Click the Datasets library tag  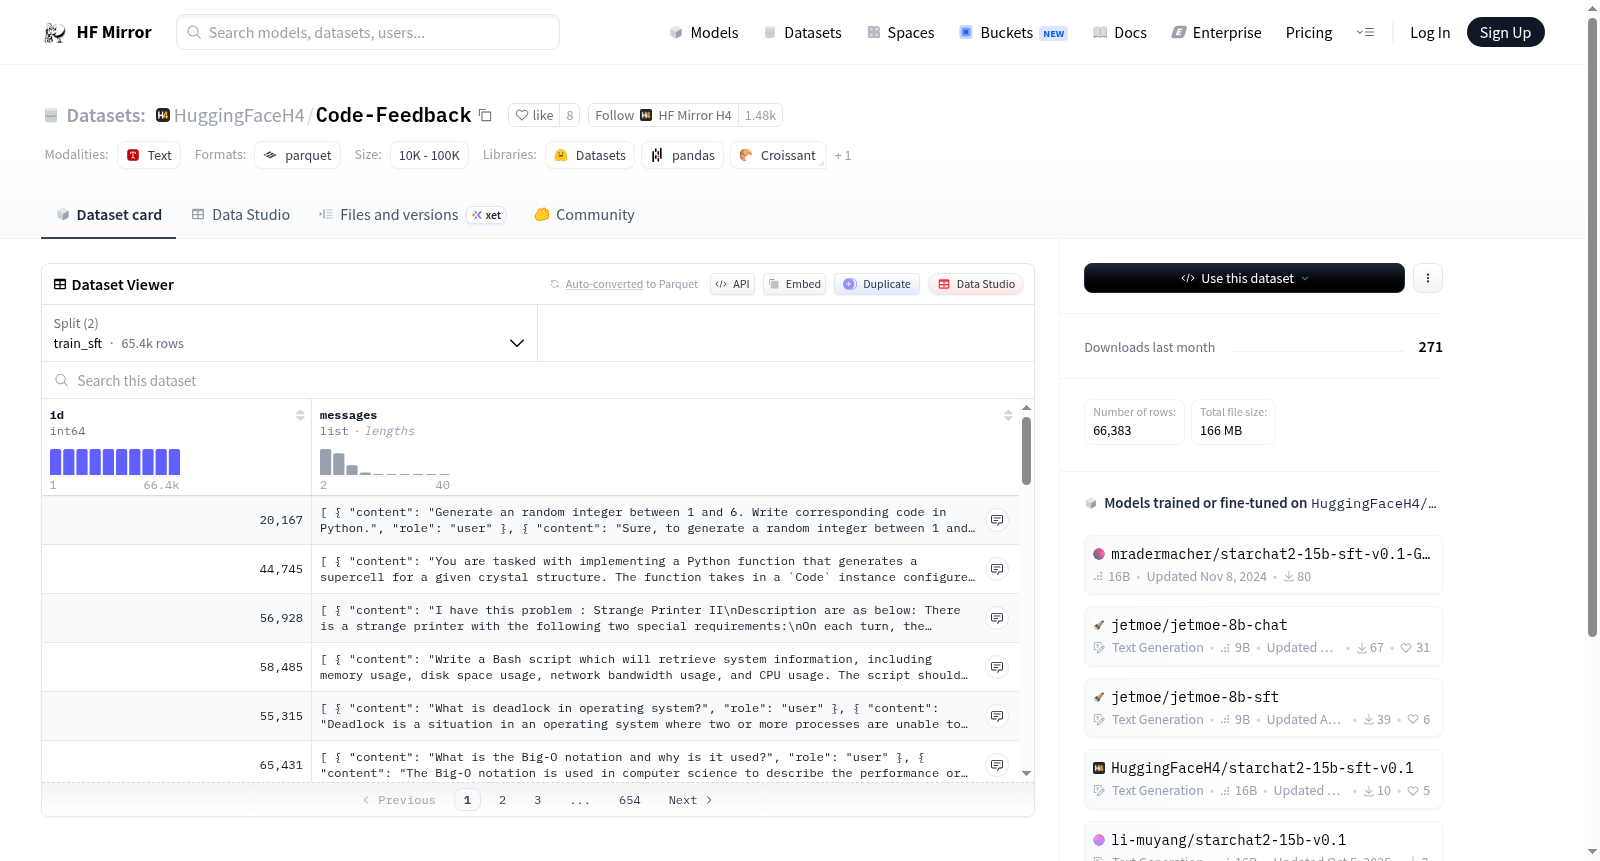[590, 155]
